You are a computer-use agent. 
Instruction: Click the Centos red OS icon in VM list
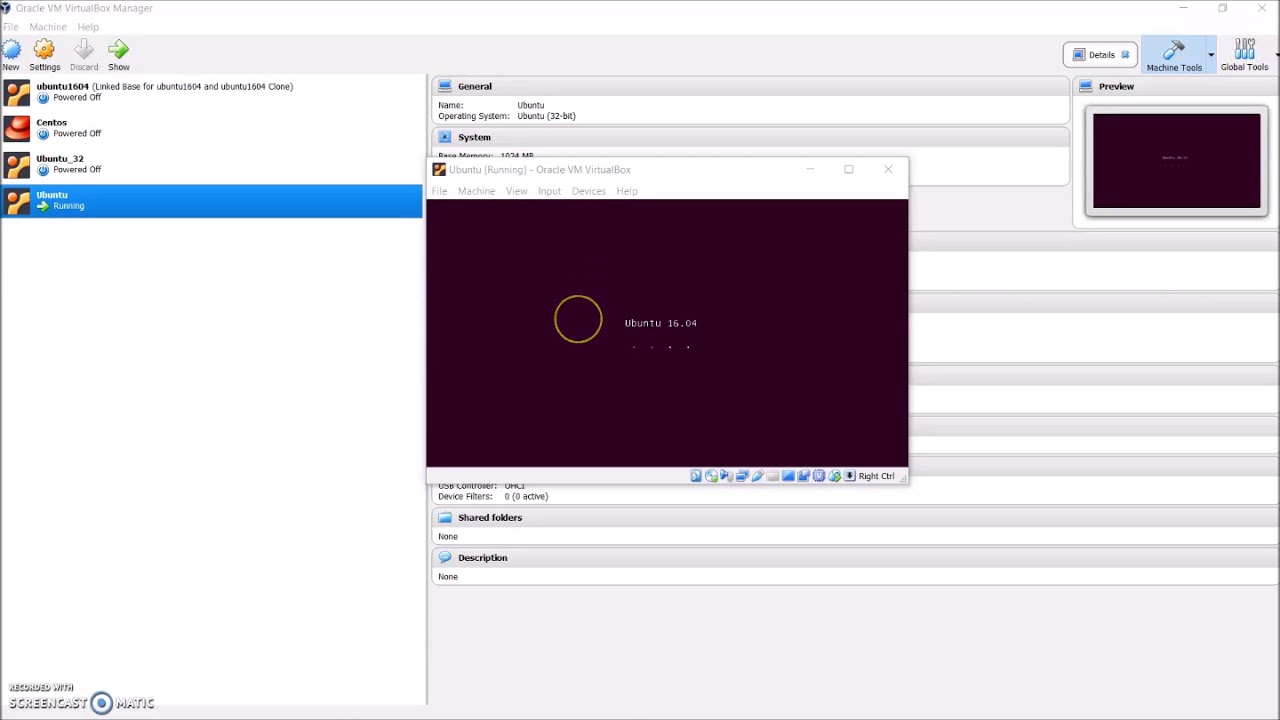coord(17,128)
